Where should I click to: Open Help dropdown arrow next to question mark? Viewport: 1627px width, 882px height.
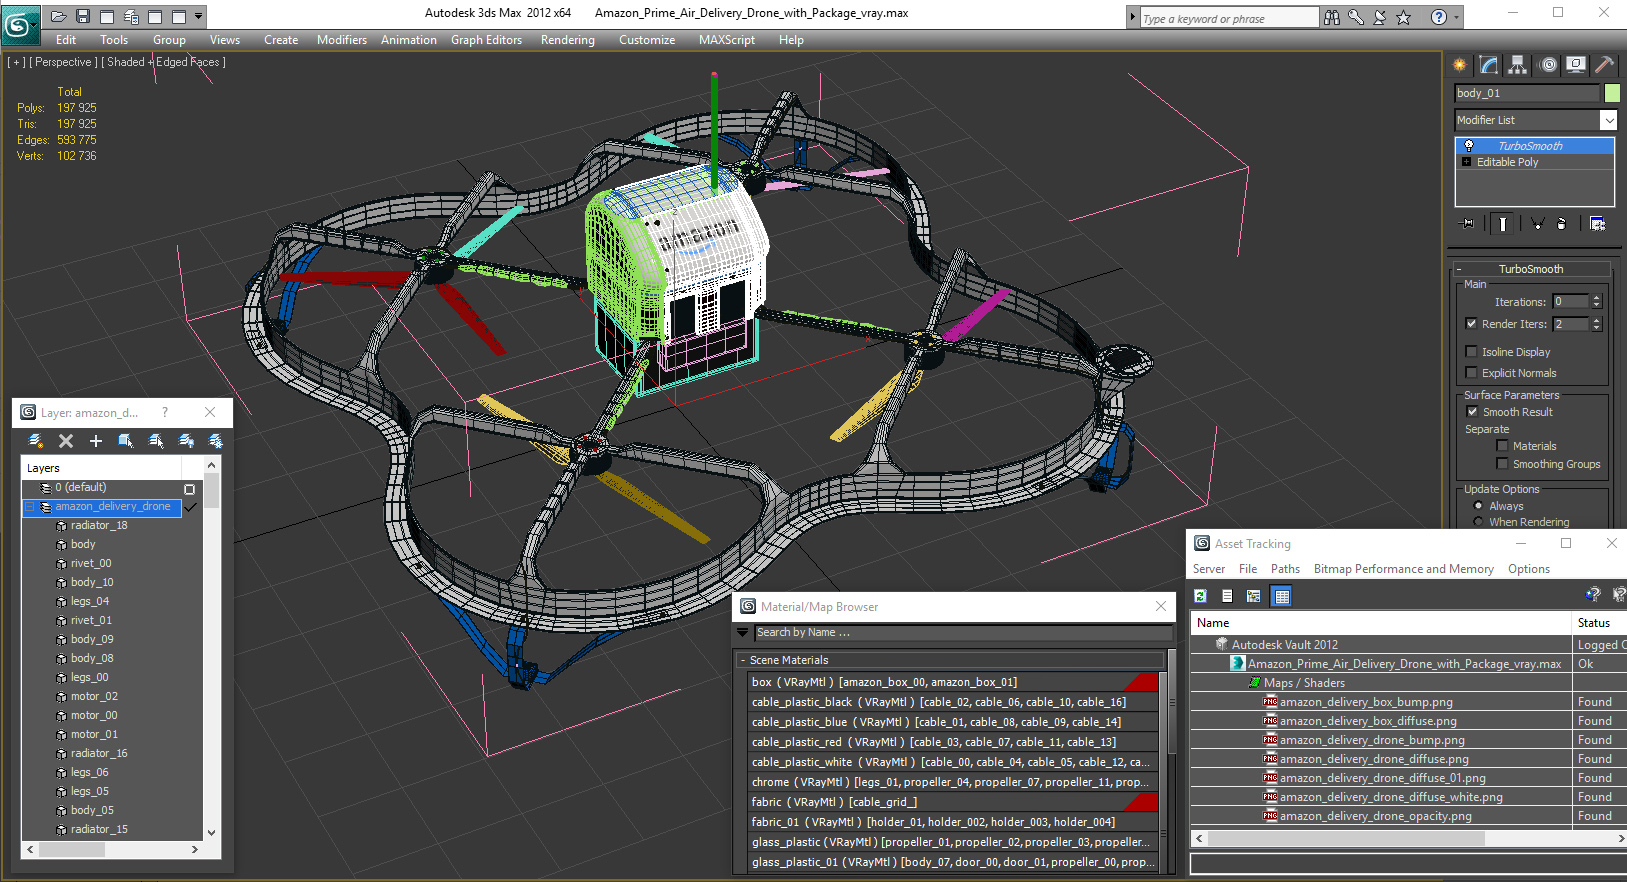click(x=1455, y=17)
